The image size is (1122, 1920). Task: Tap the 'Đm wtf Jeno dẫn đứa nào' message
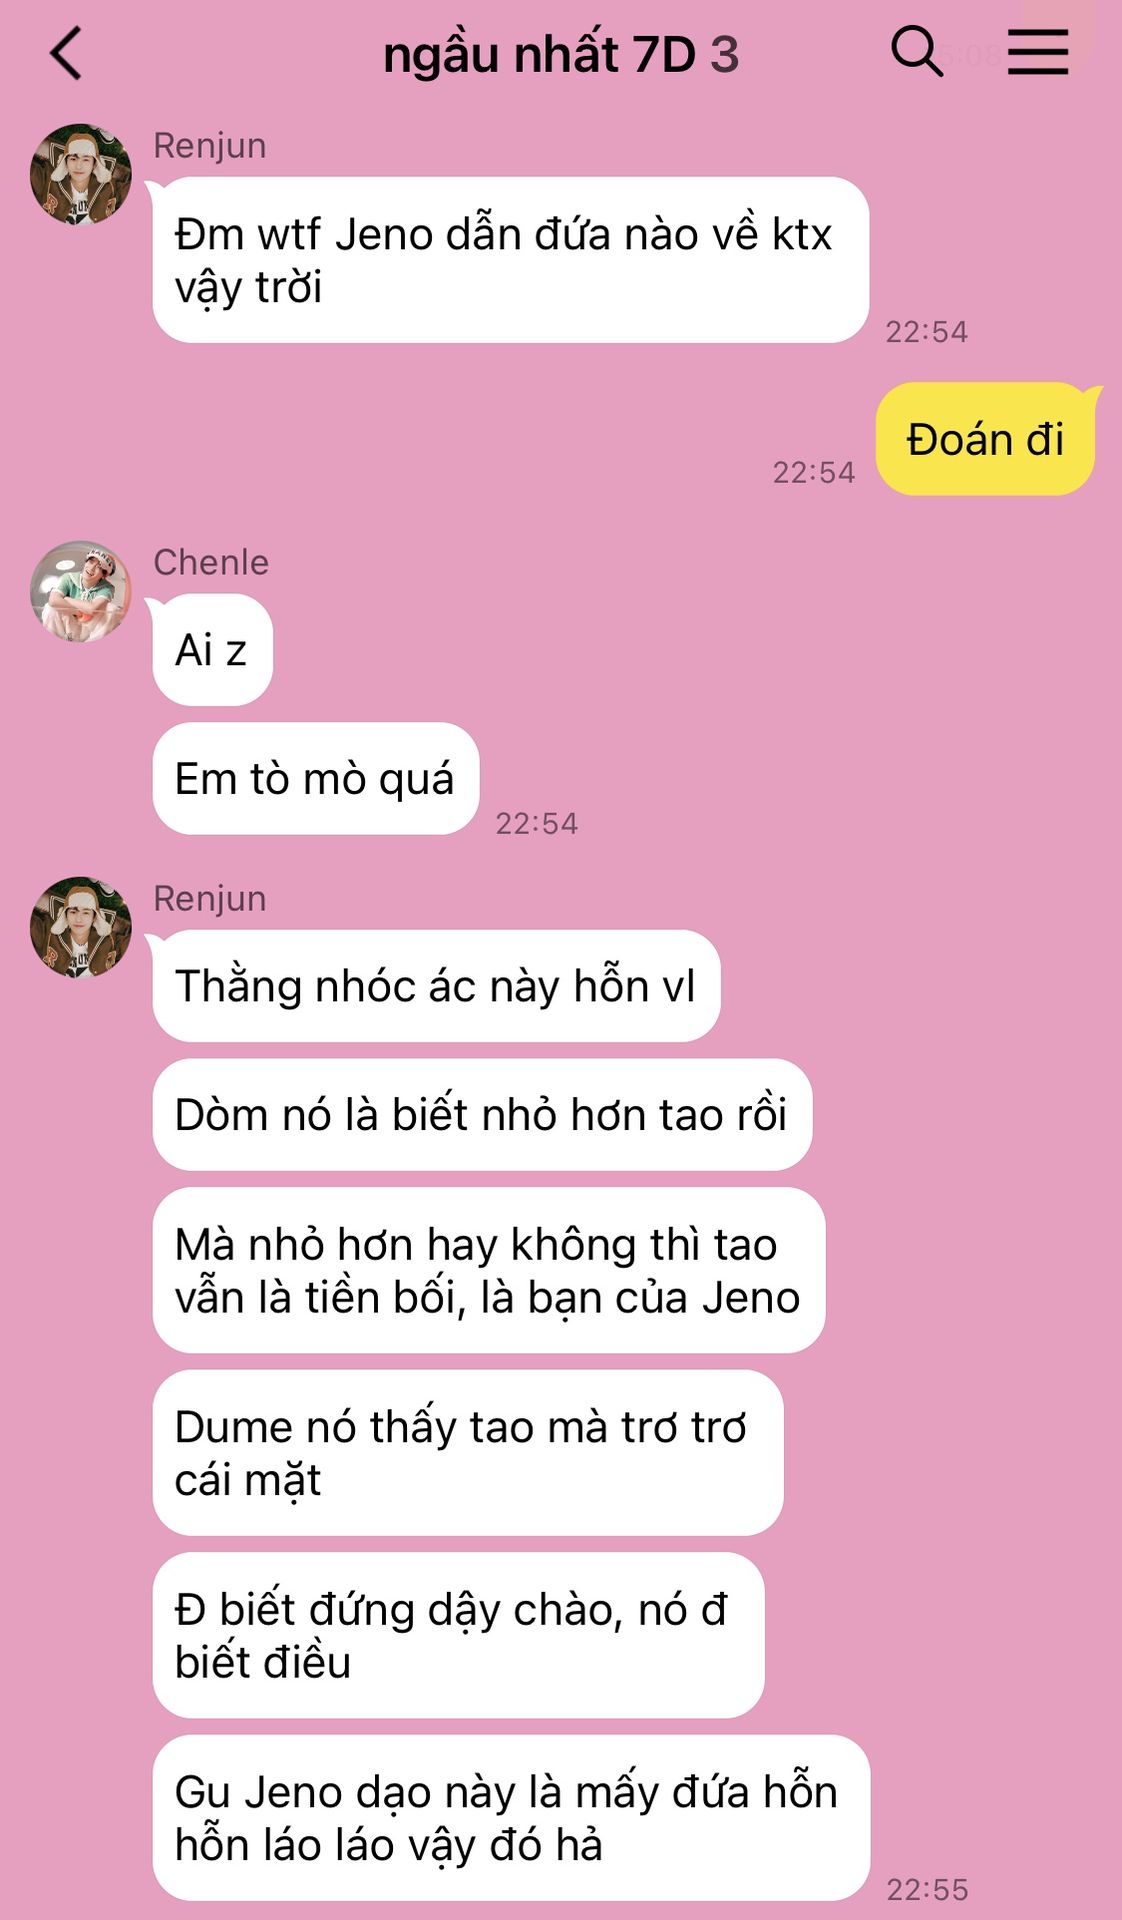click(510, 260)
